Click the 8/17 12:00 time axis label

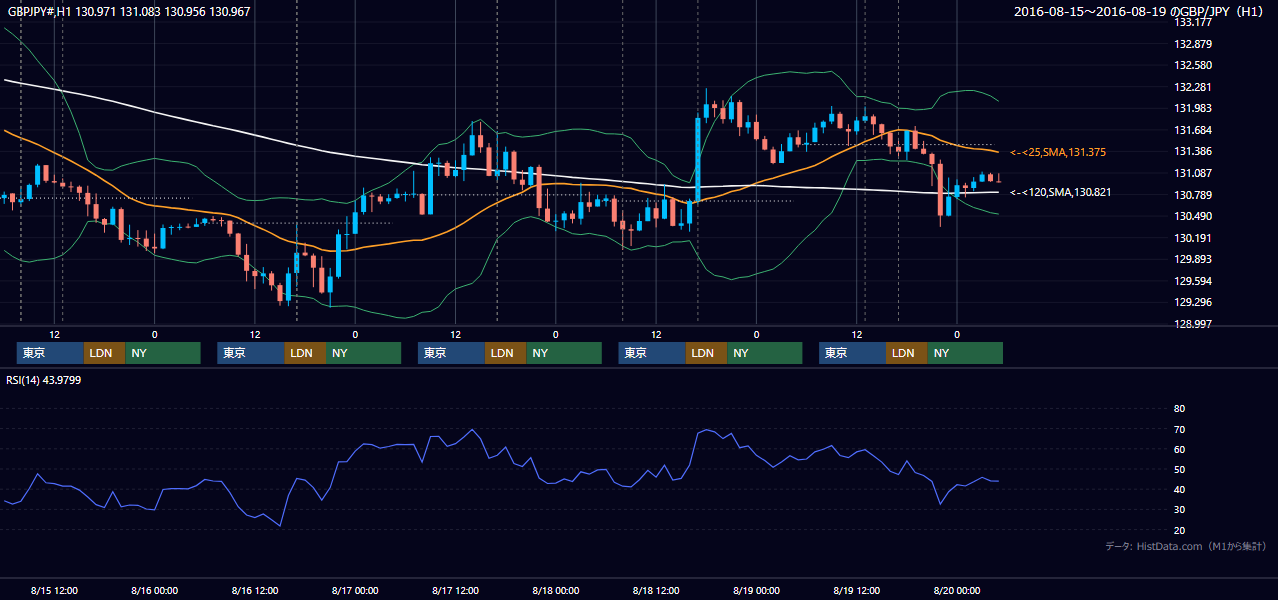[456, 590]
